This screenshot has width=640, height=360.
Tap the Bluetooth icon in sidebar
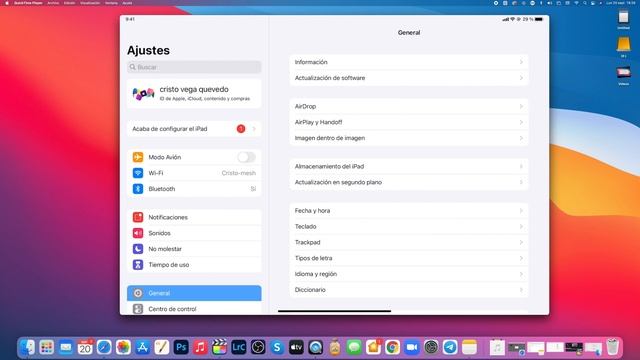point(138,189)
